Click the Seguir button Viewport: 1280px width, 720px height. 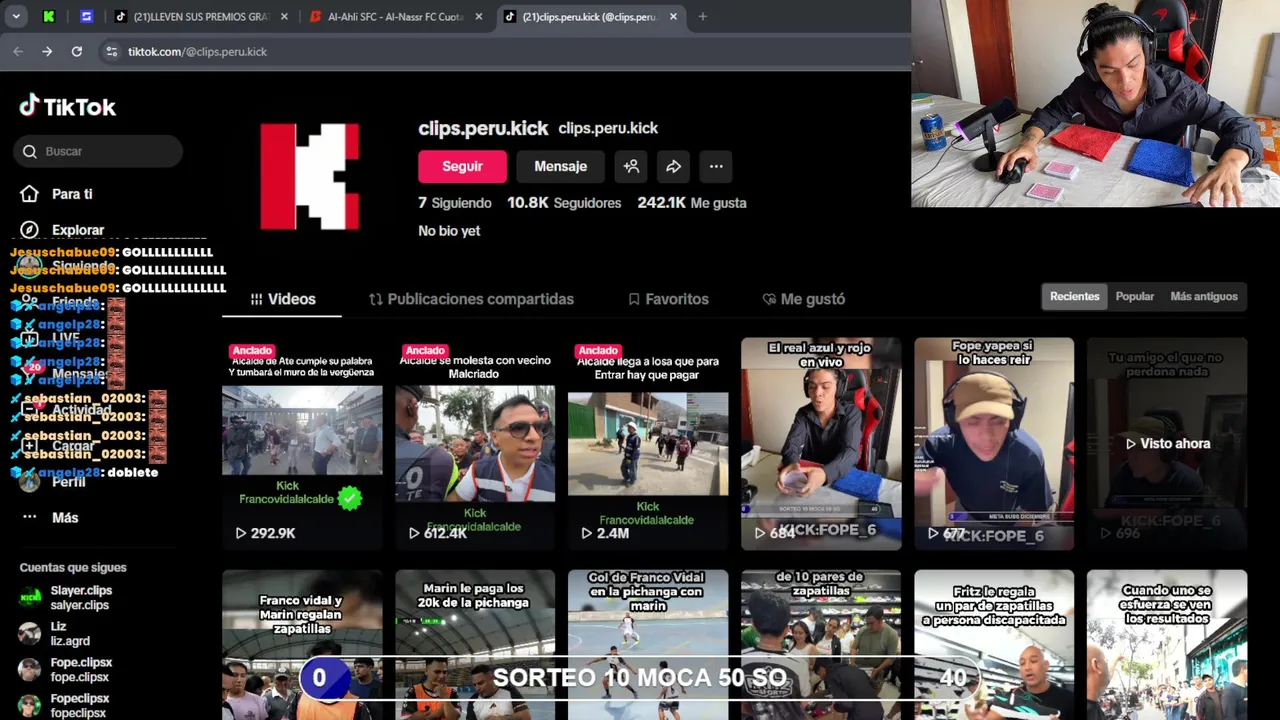462,166
